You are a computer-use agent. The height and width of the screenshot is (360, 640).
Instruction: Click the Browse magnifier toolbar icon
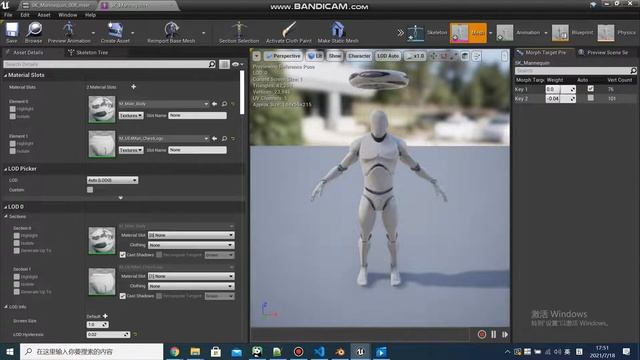click(33, 31)
